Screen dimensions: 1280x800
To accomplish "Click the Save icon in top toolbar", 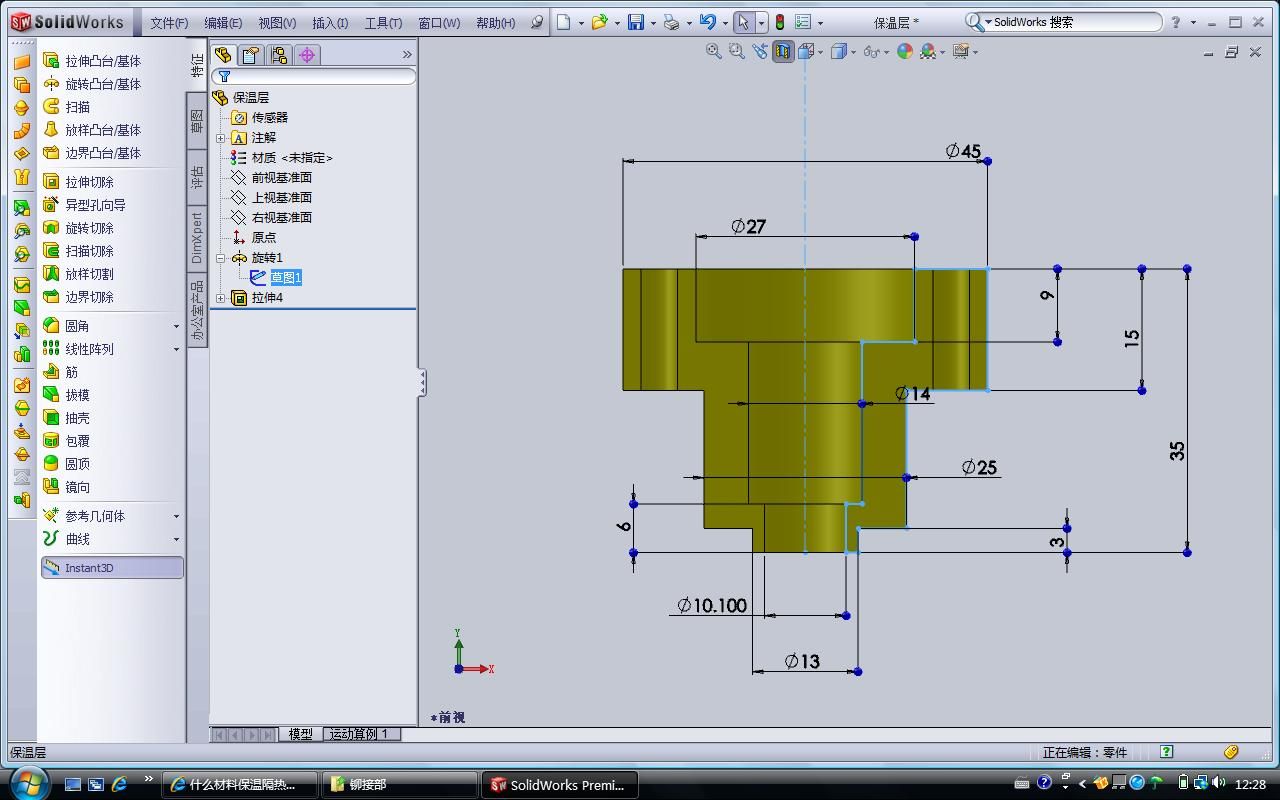I will pyautogui.click(x=635, y=22).
